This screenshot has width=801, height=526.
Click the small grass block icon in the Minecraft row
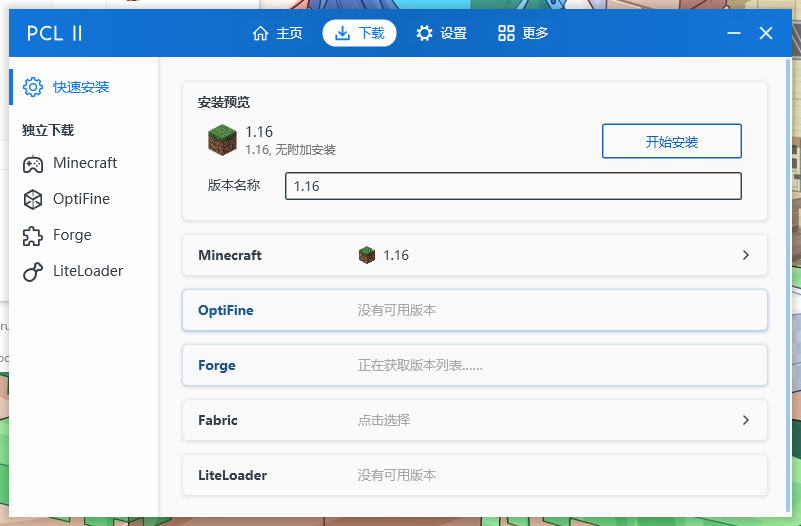pos(367,255)
